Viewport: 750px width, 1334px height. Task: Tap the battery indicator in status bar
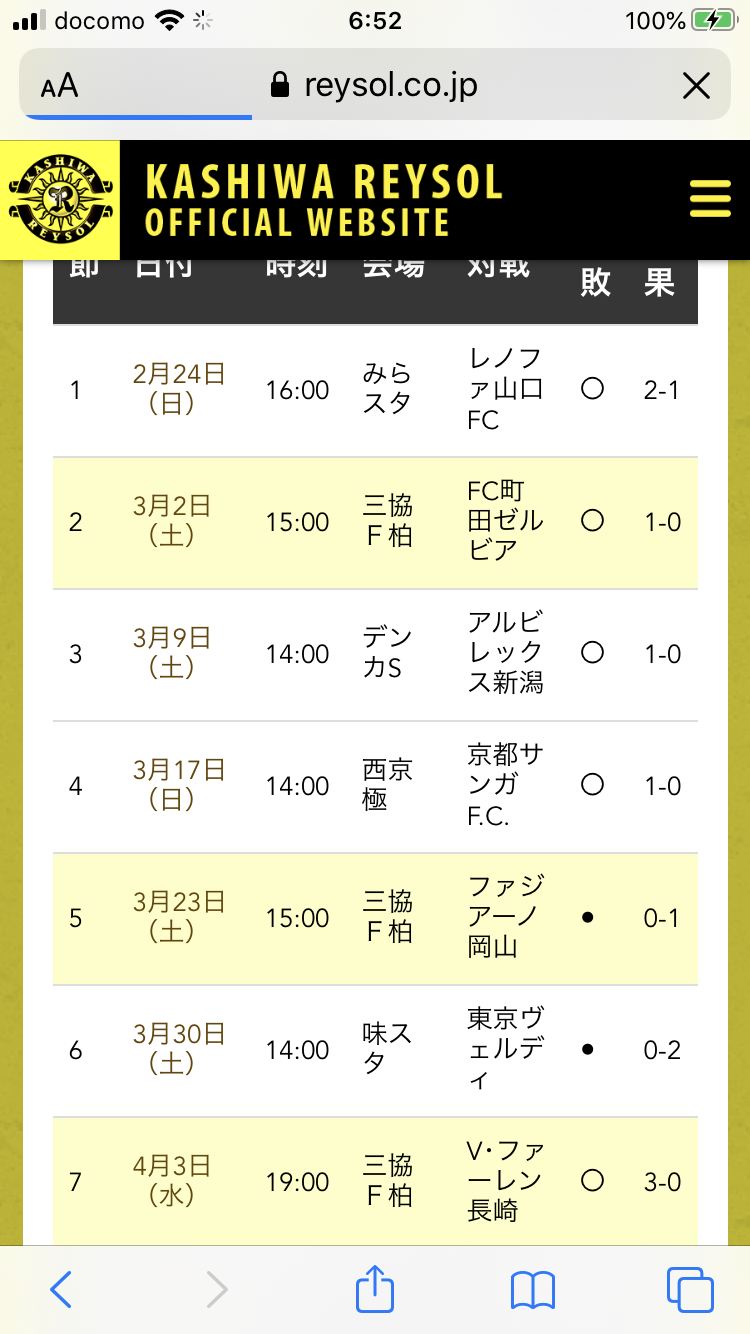712,20
